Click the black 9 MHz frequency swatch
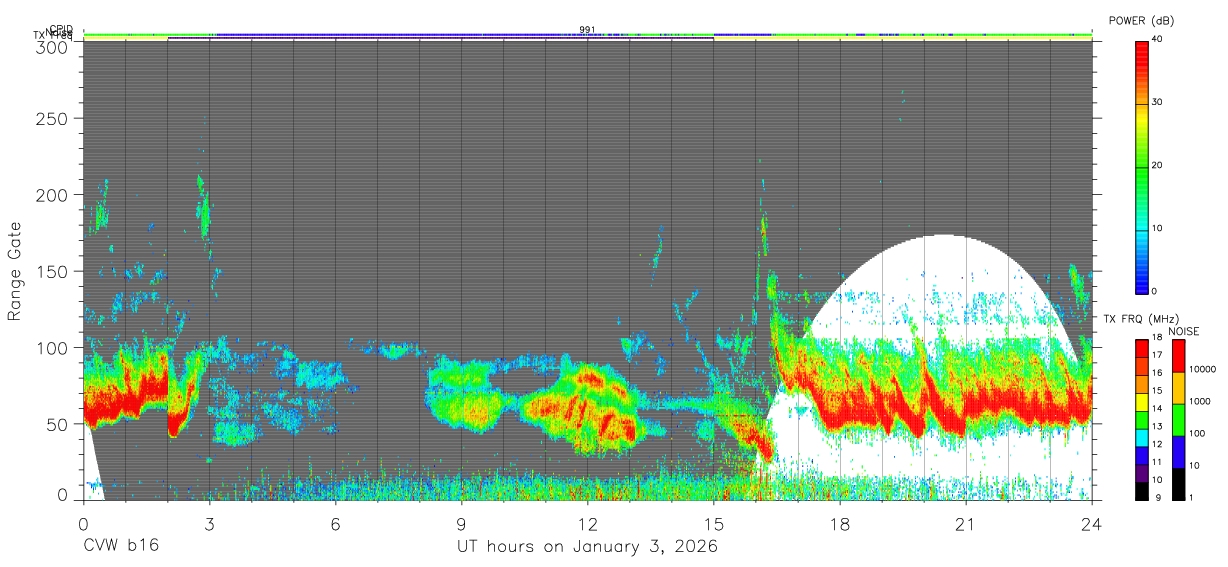The width and height of the screenshot is (1228, 567). [x=1142, y=492]
